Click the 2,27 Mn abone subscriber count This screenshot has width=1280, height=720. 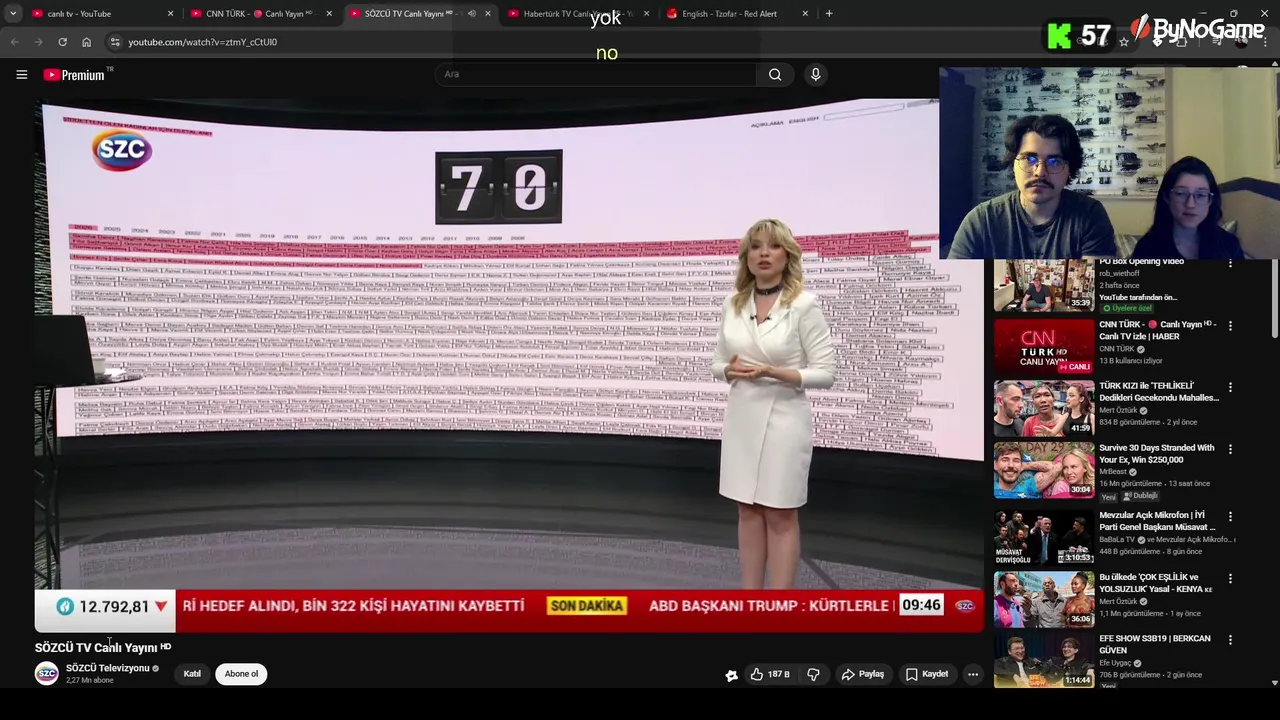point(90,681)
